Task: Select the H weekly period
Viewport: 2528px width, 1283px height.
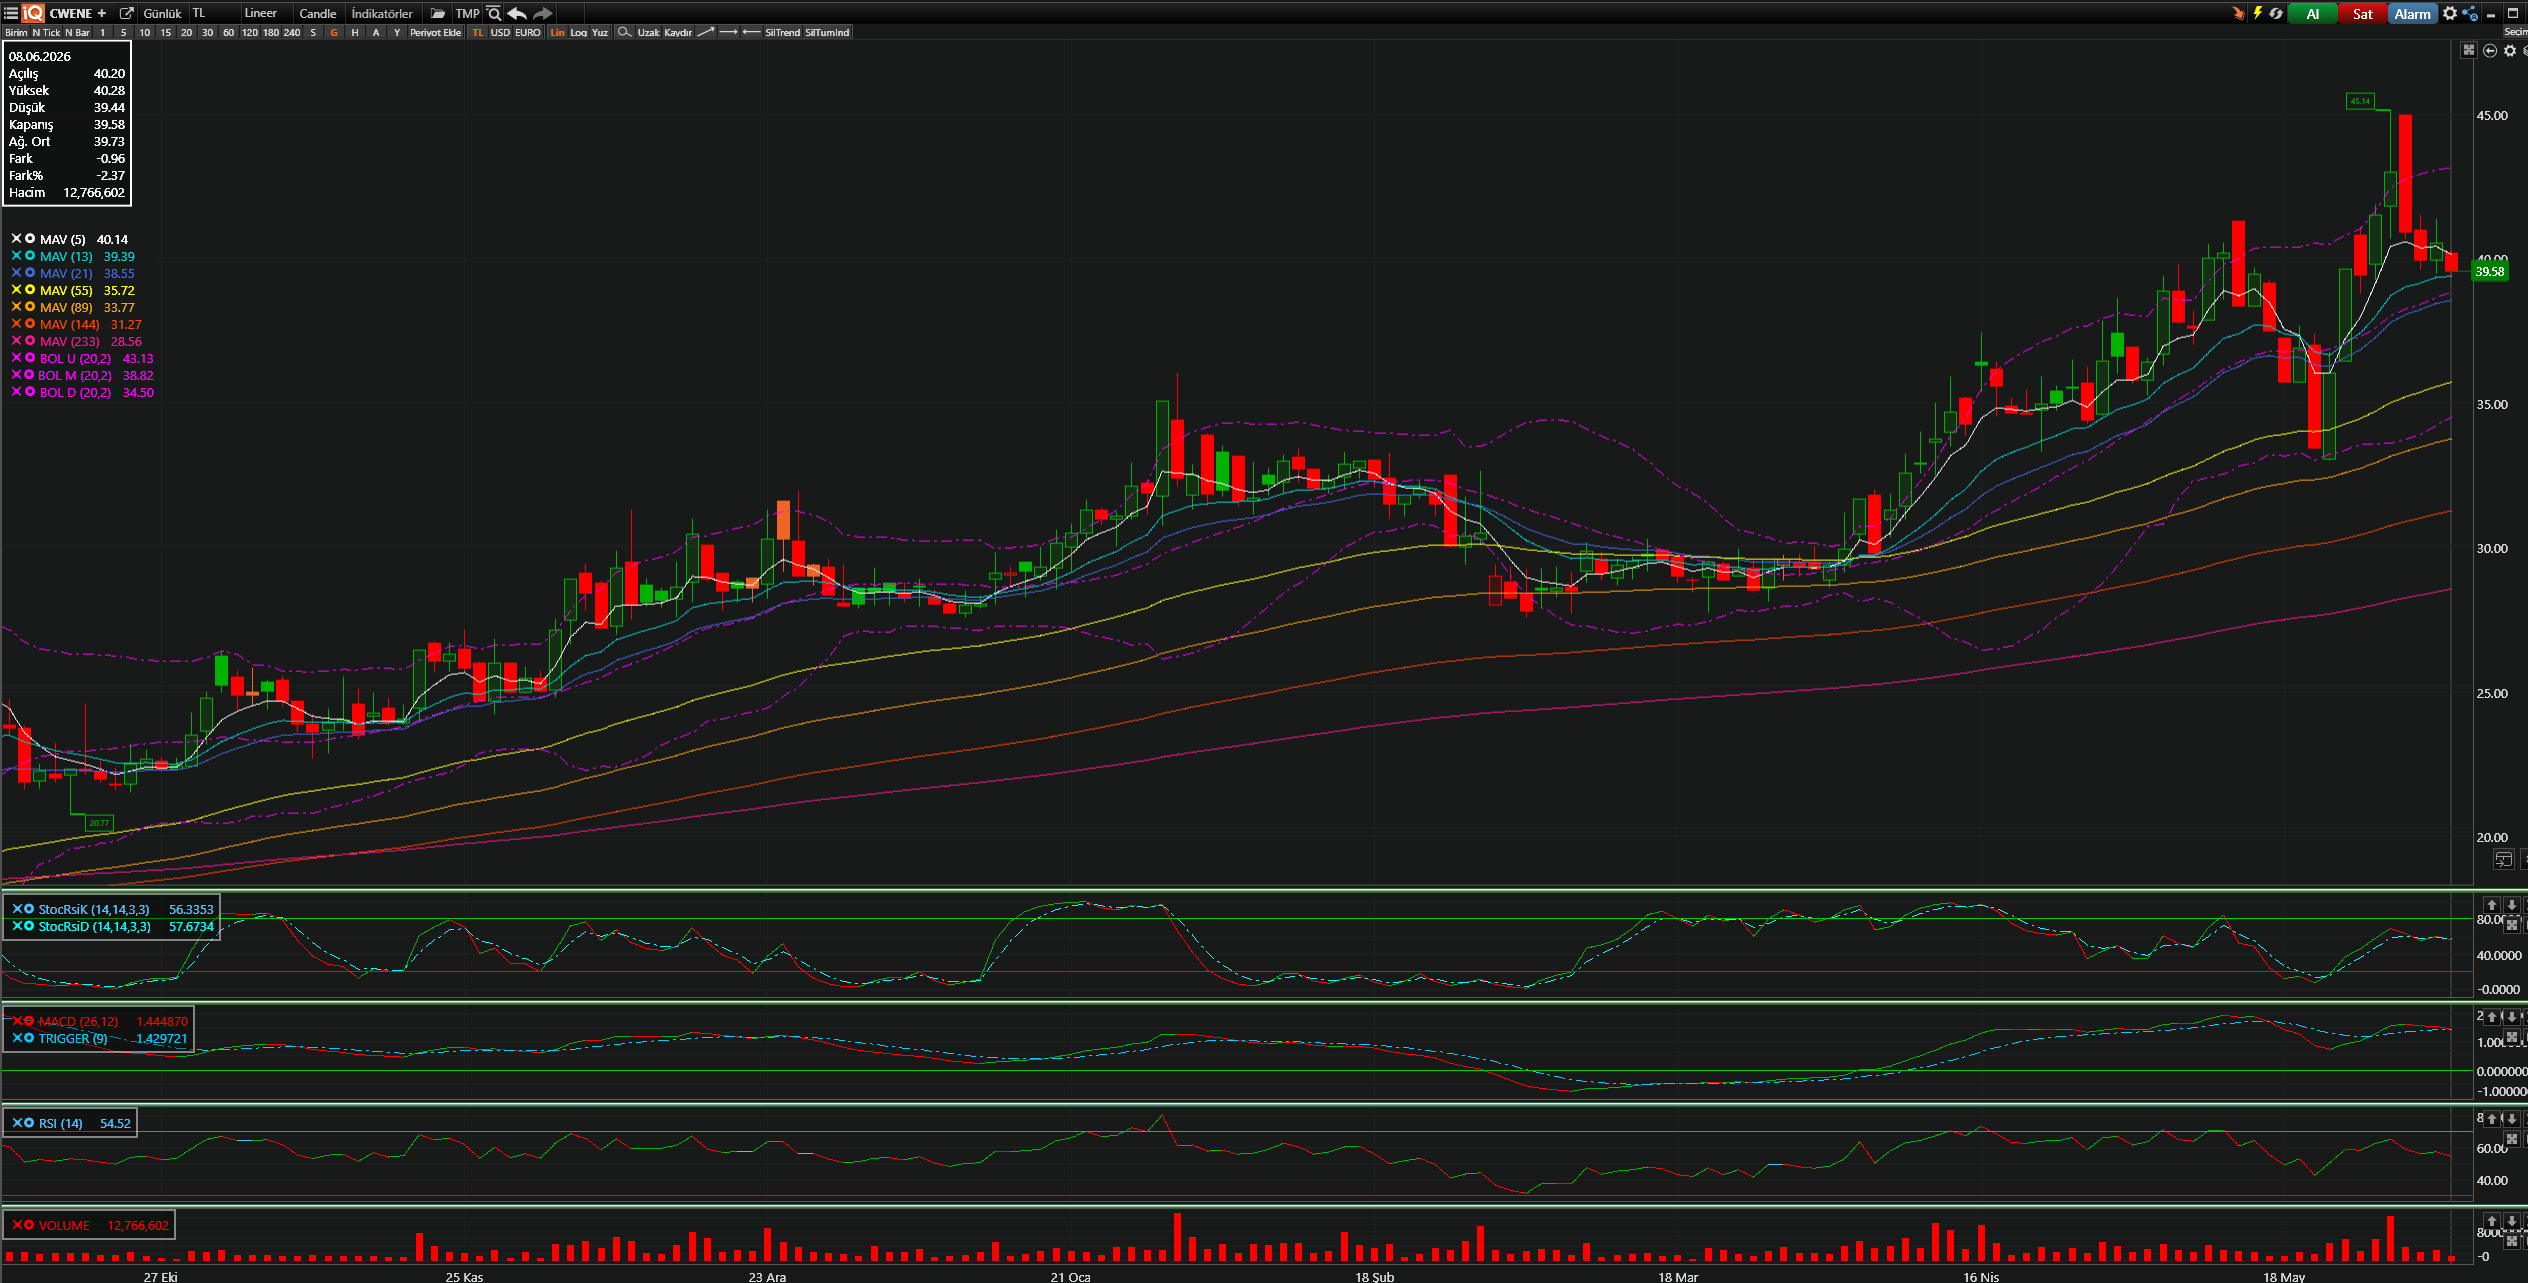Action: pos(355,32)
